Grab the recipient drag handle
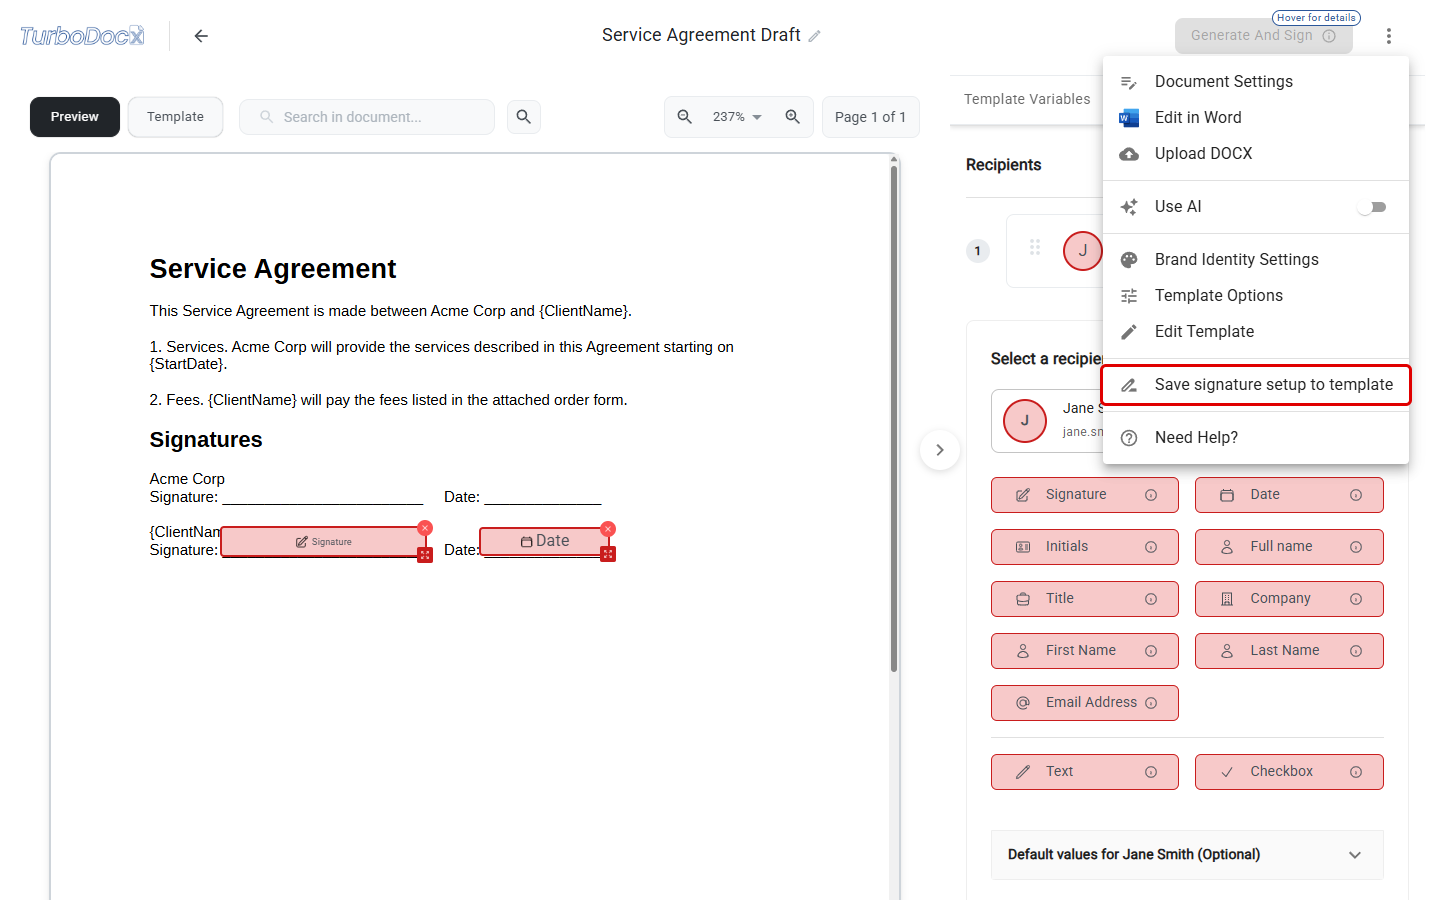The width and height of the screenshot is (1440, 900). 1035,247
